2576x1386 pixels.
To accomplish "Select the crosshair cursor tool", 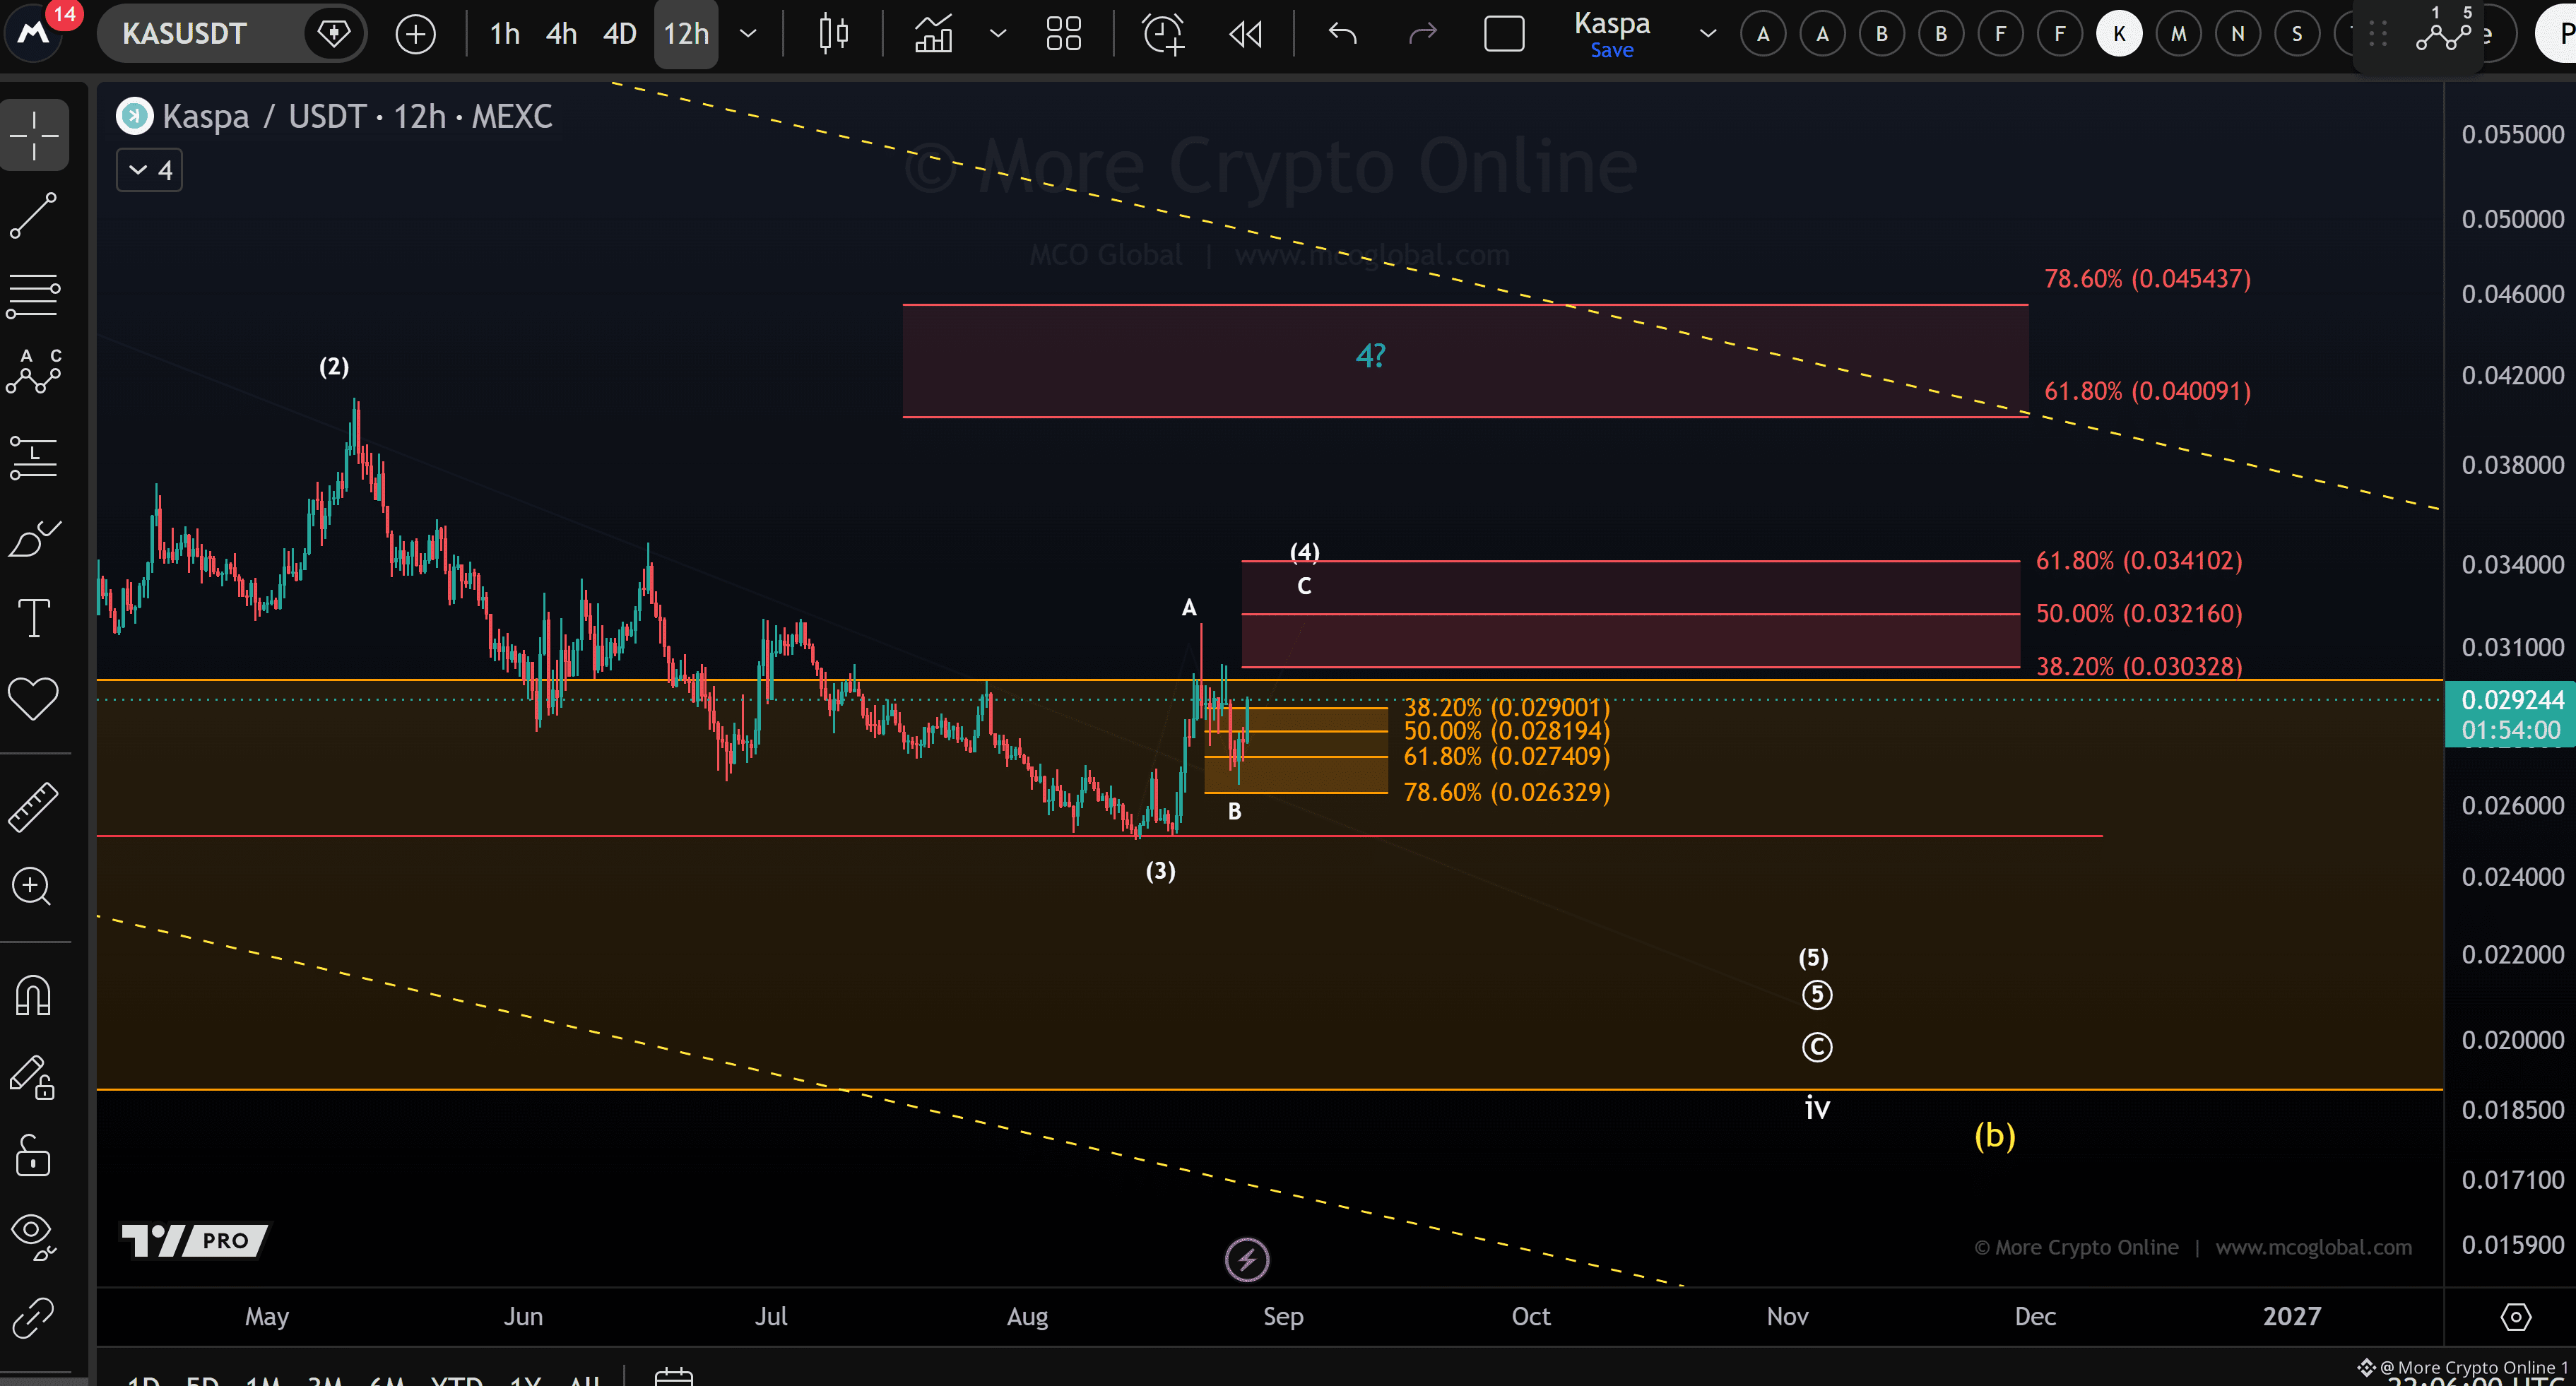I will [x=34, y=135].
